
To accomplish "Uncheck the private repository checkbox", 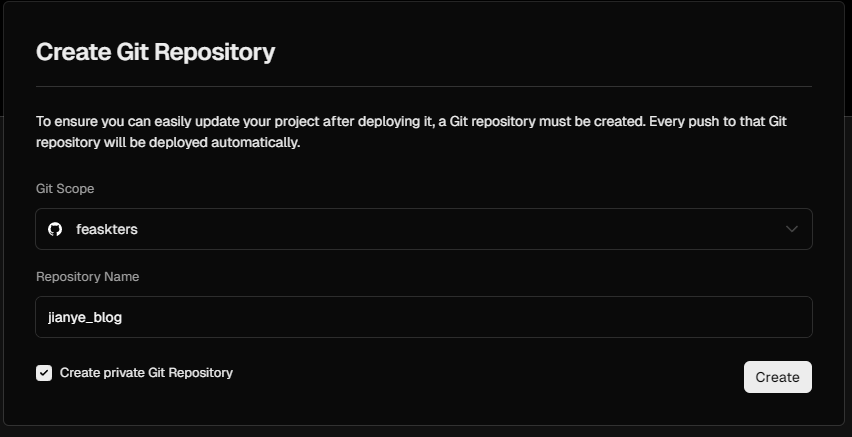I will 44,373.
